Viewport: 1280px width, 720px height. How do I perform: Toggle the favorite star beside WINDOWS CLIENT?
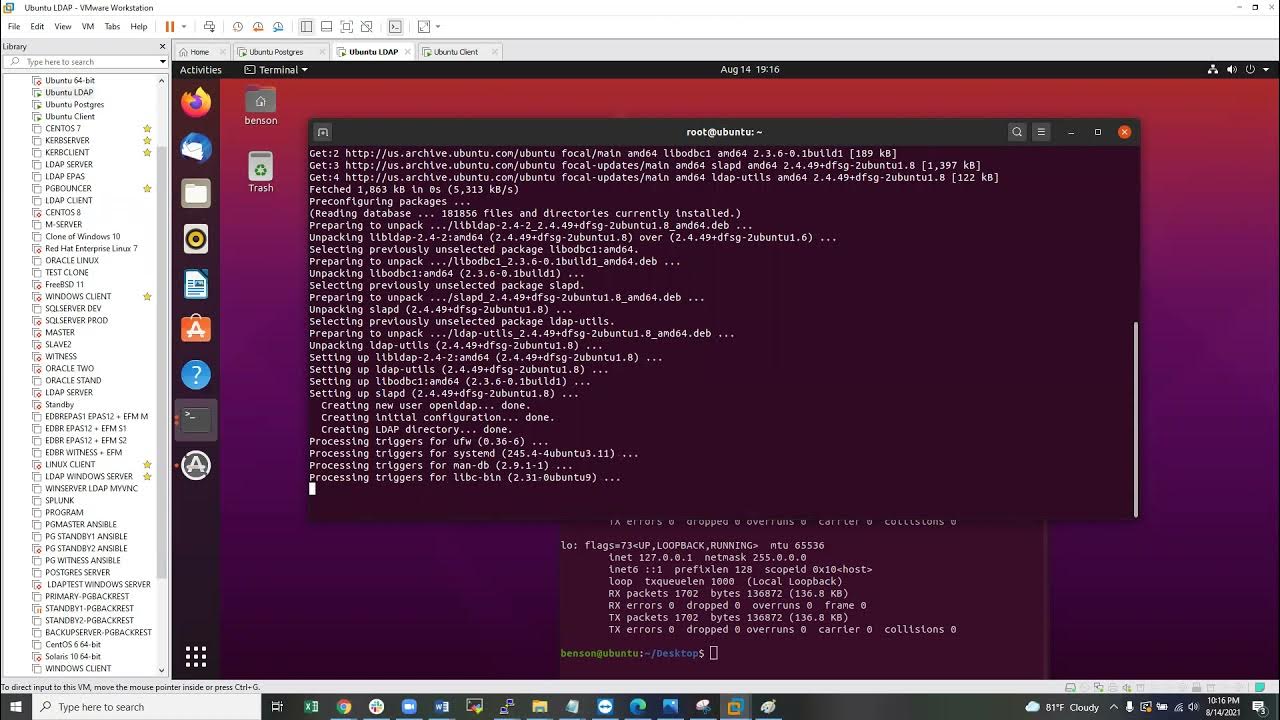tap(147, 296)
